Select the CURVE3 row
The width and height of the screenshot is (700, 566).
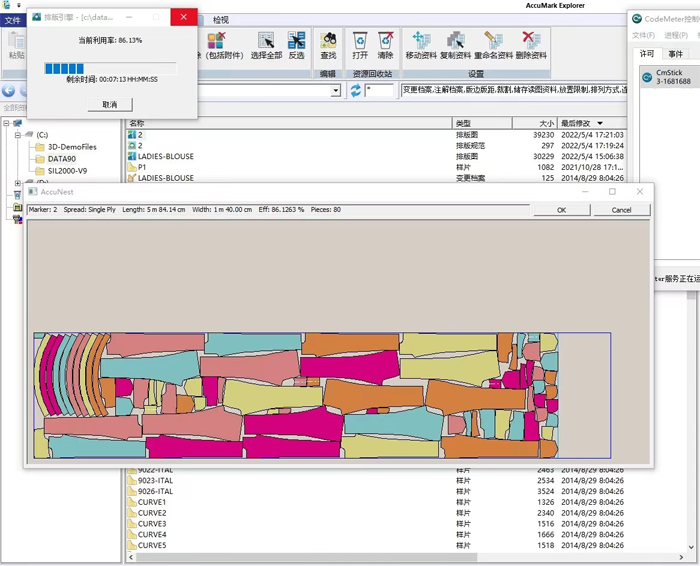click(375, 524)
